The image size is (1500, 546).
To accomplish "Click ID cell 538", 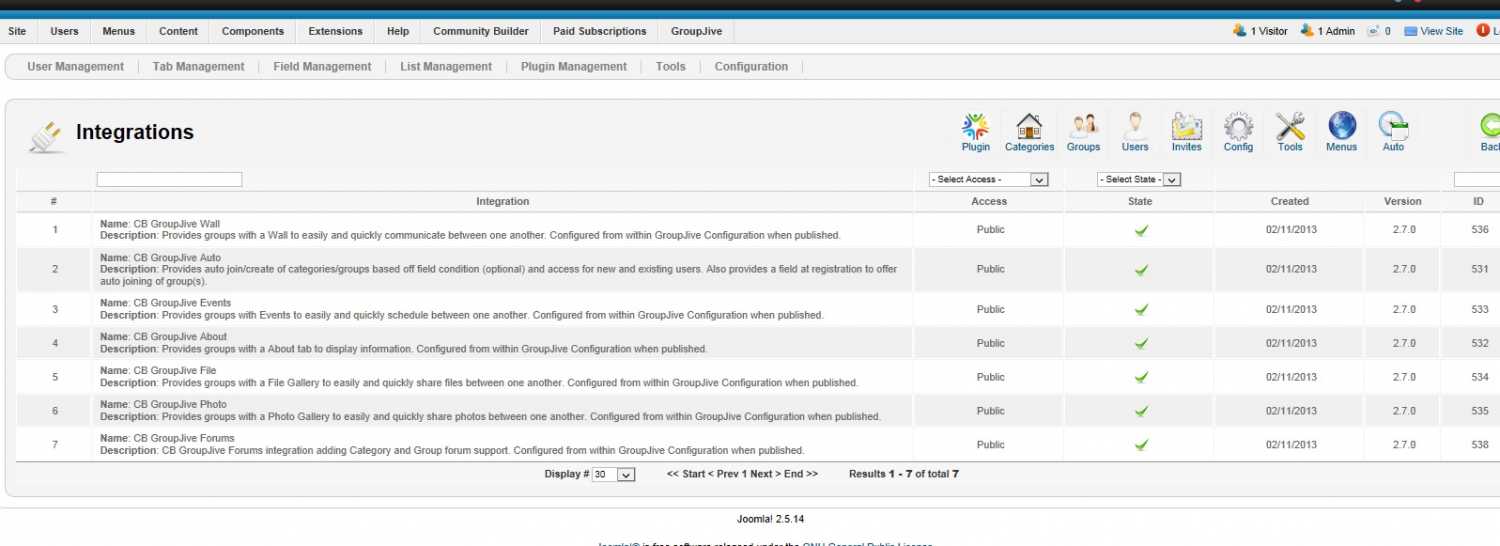I will [1480, 445].
